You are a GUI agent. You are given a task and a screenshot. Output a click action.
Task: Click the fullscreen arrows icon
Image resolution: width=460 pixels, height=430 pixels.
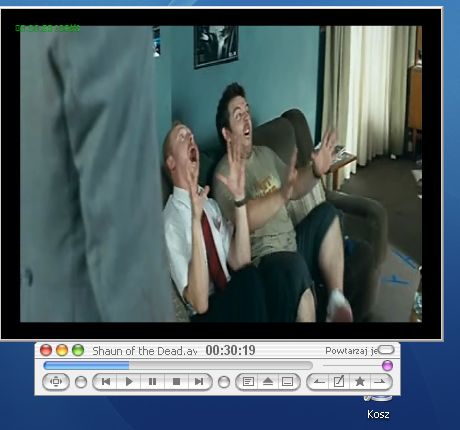click(56, 382)
